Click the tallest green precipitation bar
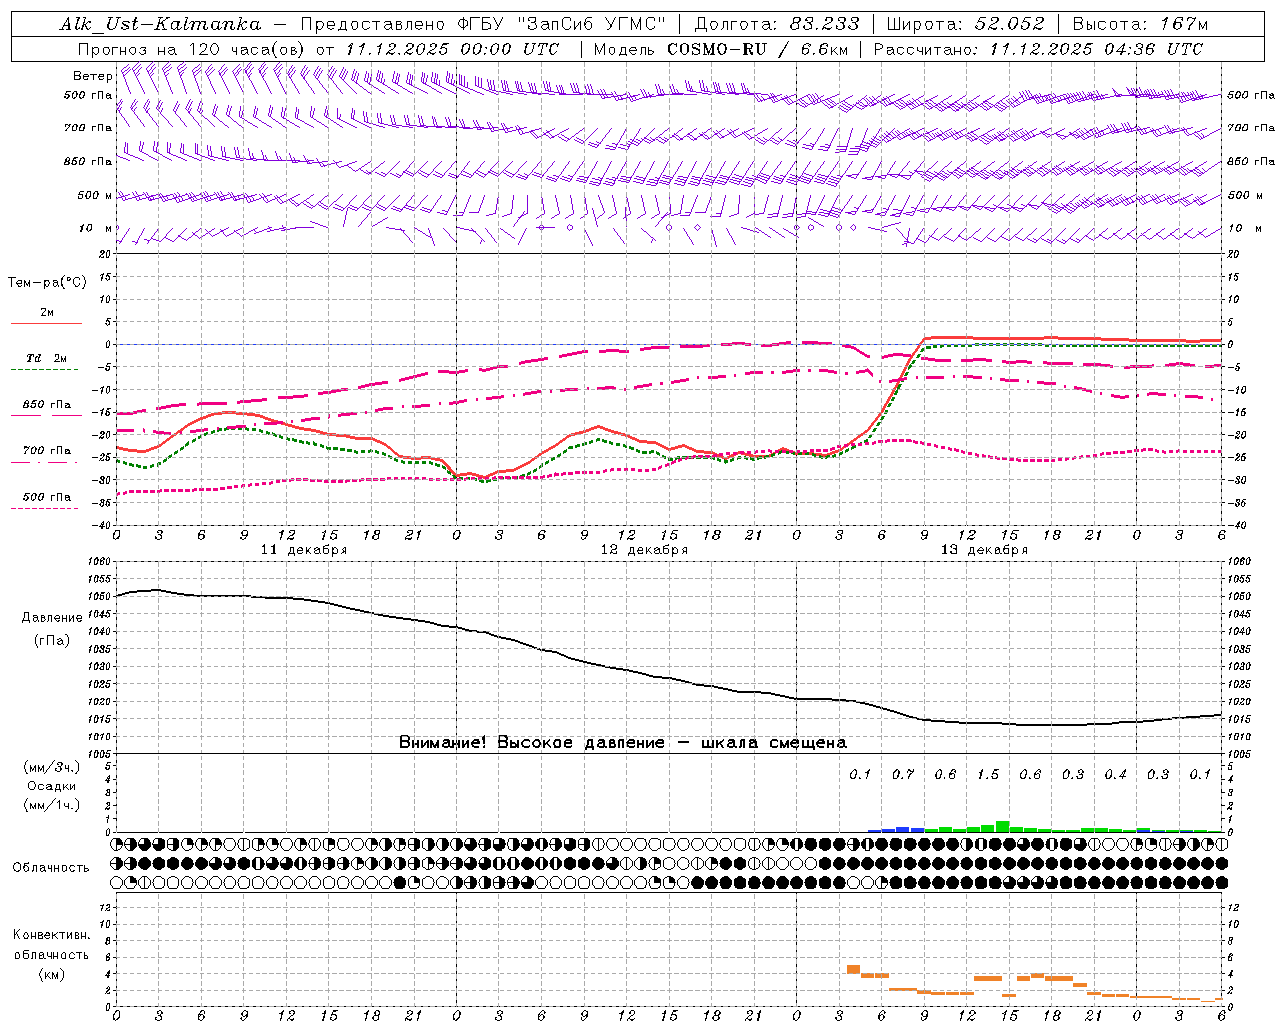The height and width of the screenshot is (1024, 1280). click(1002, 827)
